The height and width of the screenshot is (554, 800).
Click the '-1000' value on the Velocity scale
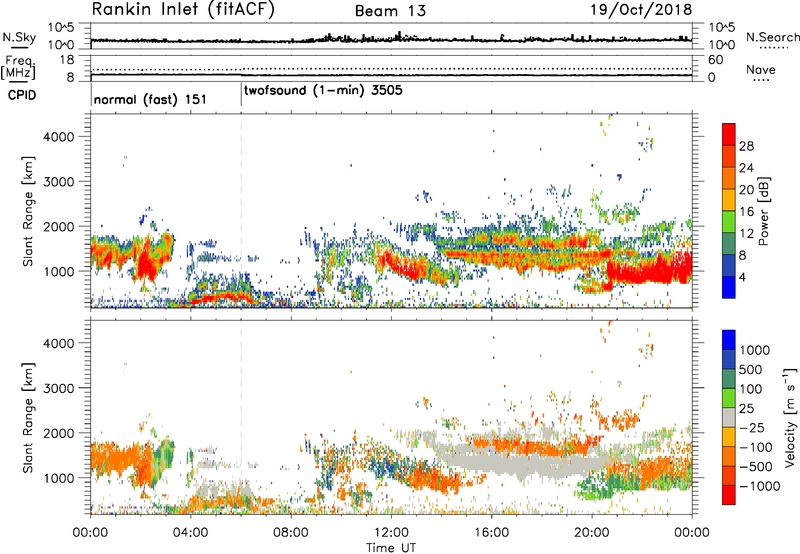point(760,486)
